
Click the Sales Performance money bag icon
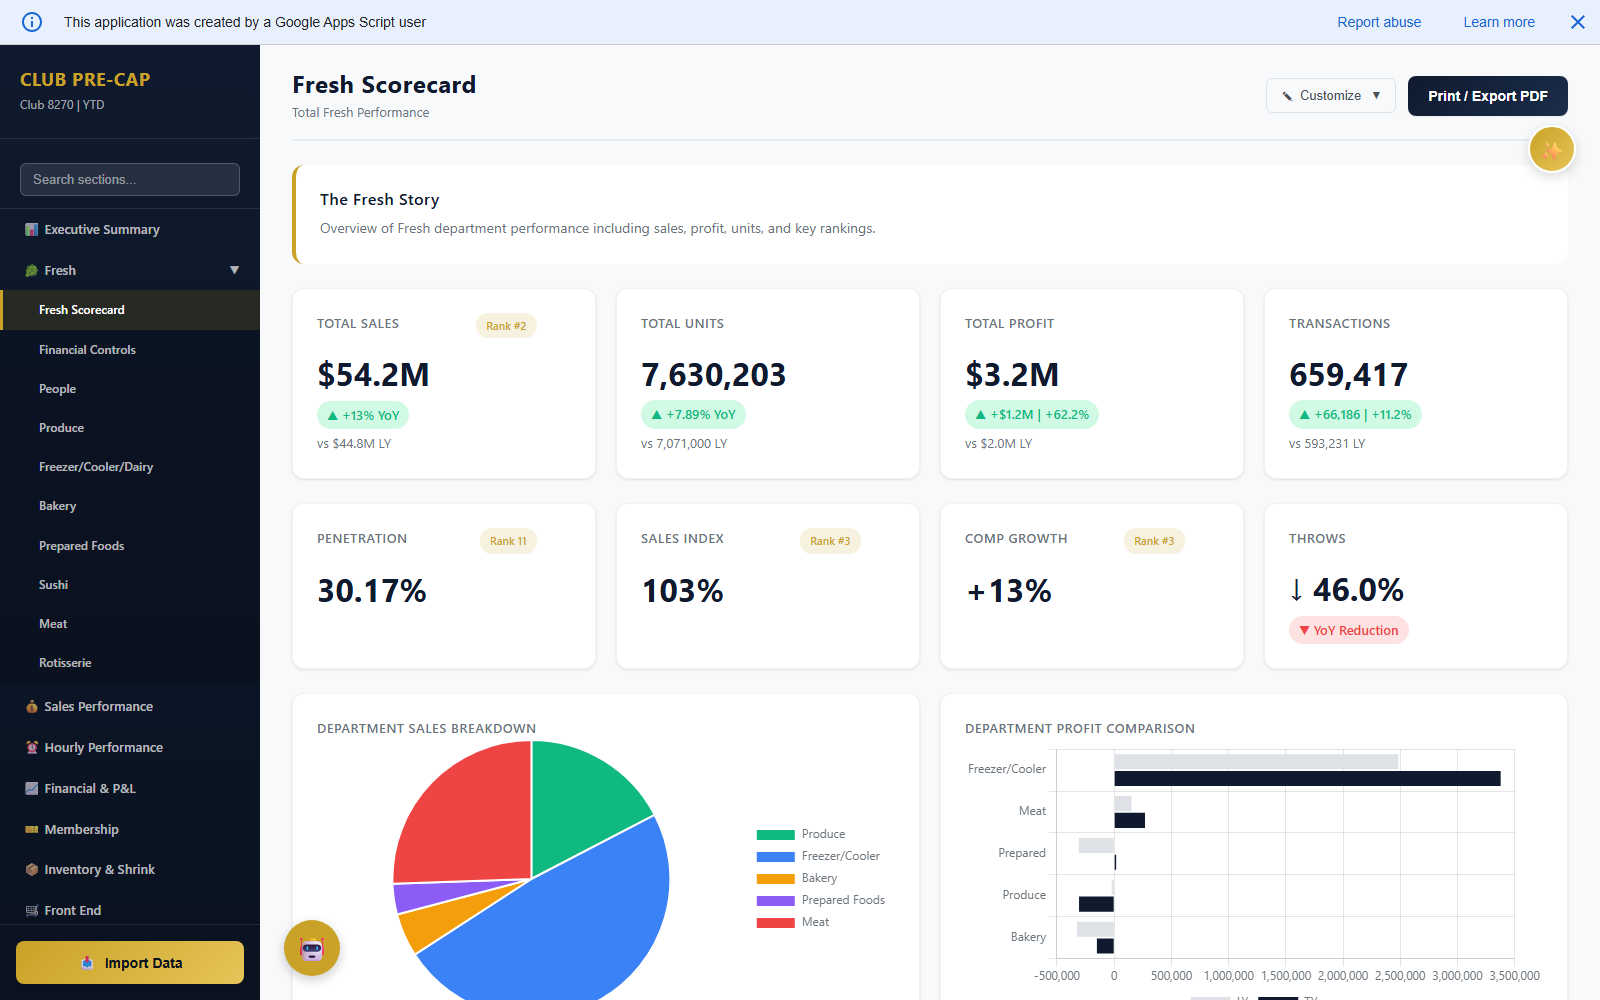click(31, 707)
